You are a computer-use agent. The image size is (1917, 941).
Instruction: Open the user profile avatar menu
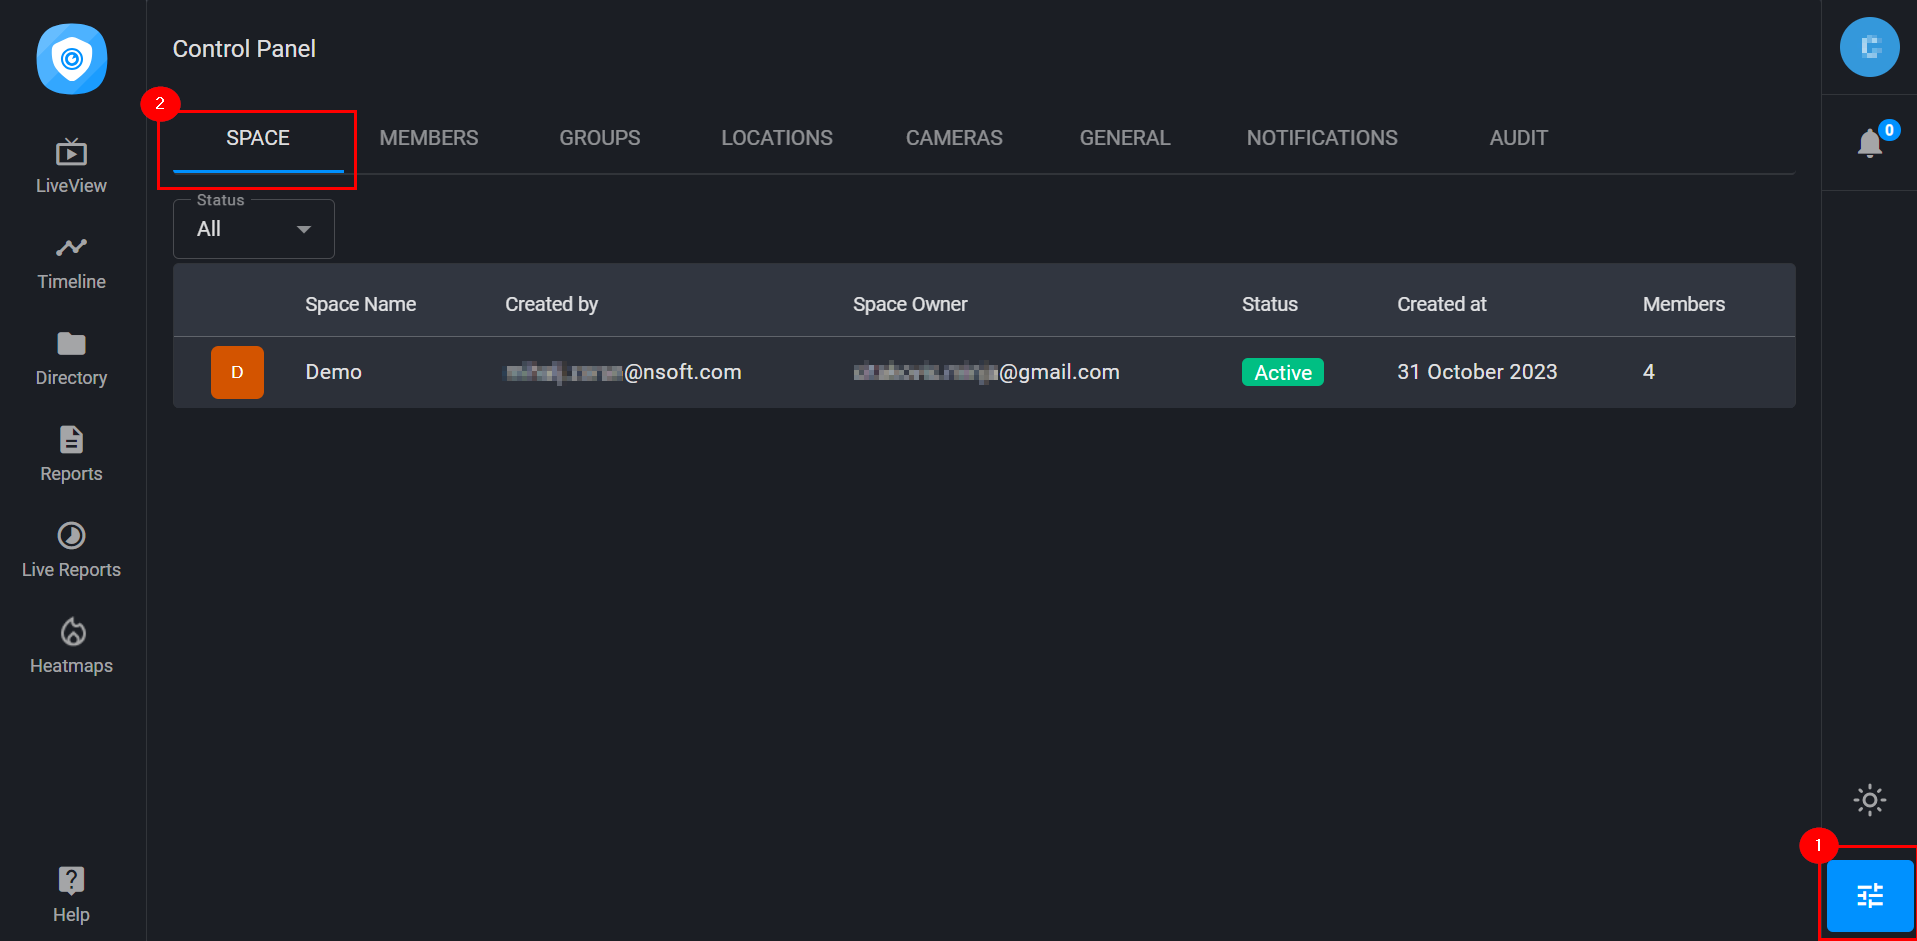pyautogui.click(x=1869, y=47)
